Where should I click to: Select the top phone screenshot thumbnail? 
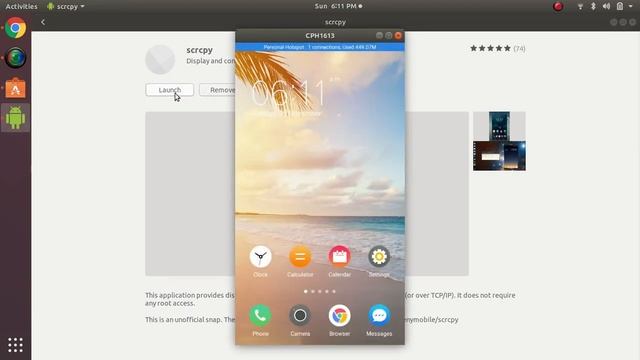point(499,126)
